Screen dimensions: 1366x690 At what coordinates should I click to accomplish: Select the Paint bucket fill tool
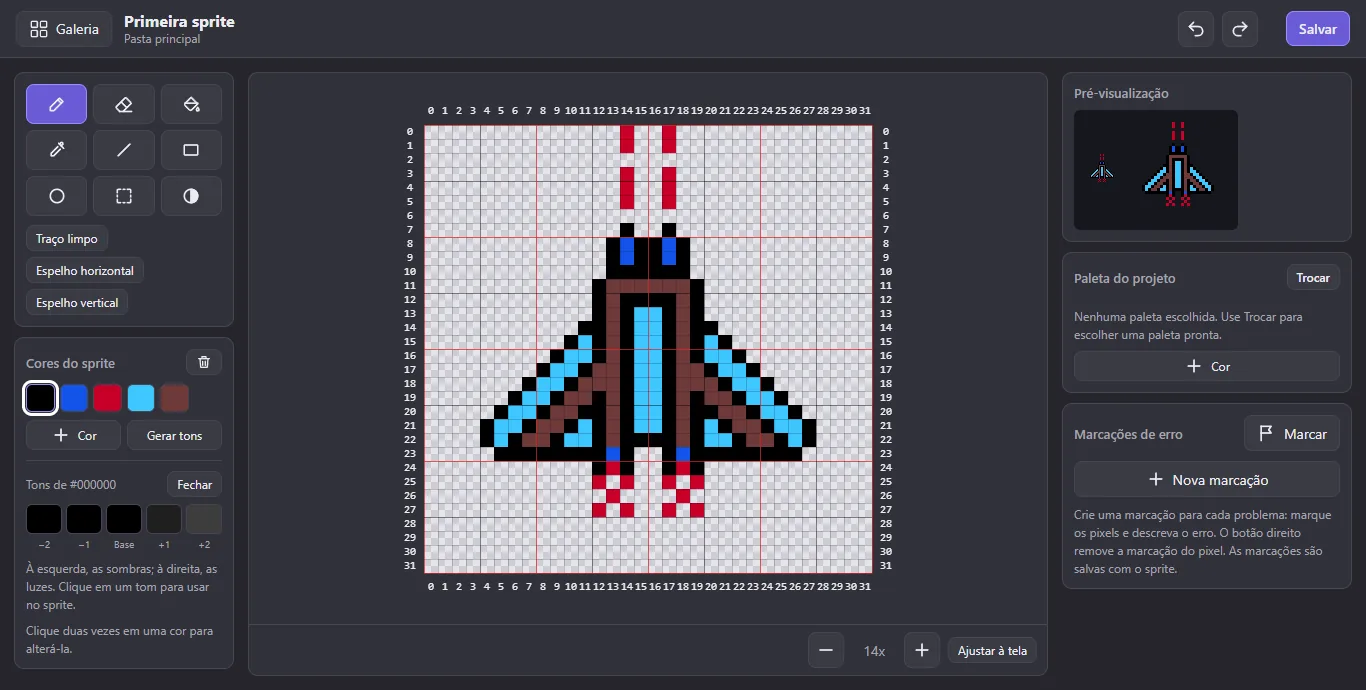point(191,104)
